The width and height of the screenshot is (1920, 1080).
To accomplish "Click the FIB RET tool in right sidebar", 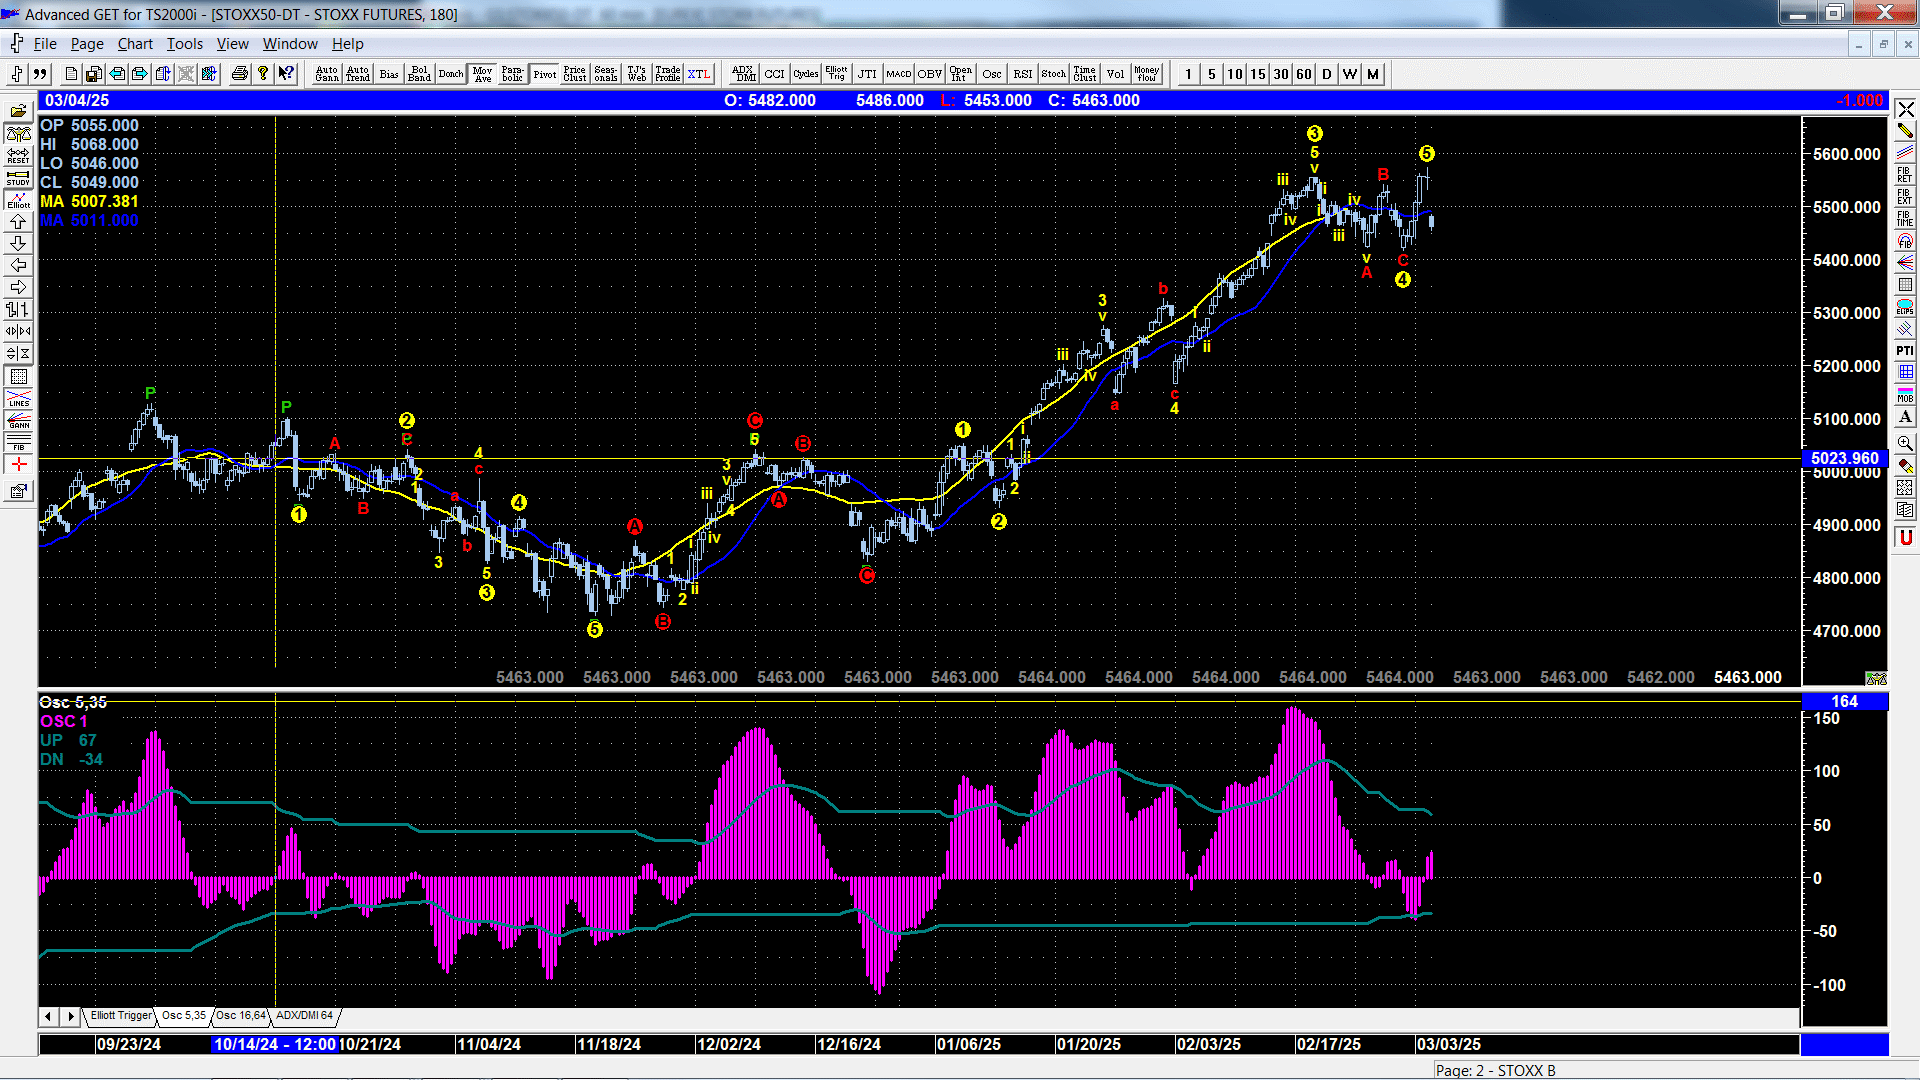I will tap(1905, 174).
